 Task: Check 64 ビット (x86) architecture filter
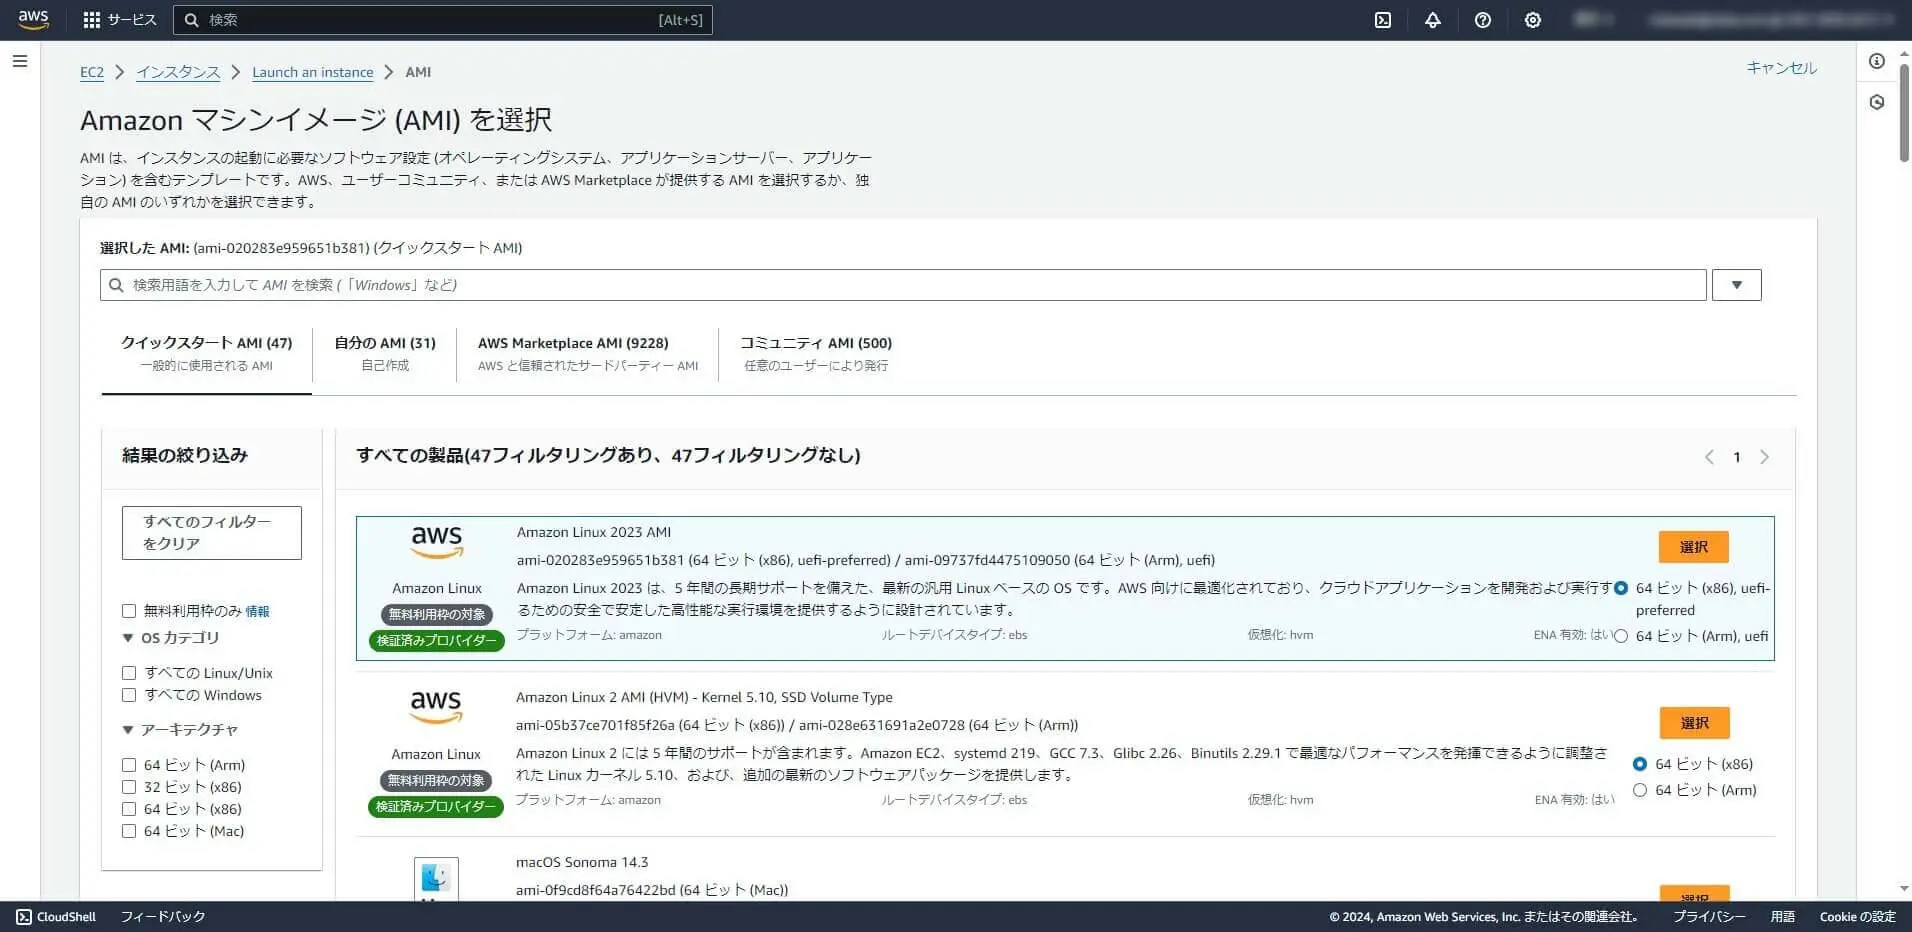point(129,809)
